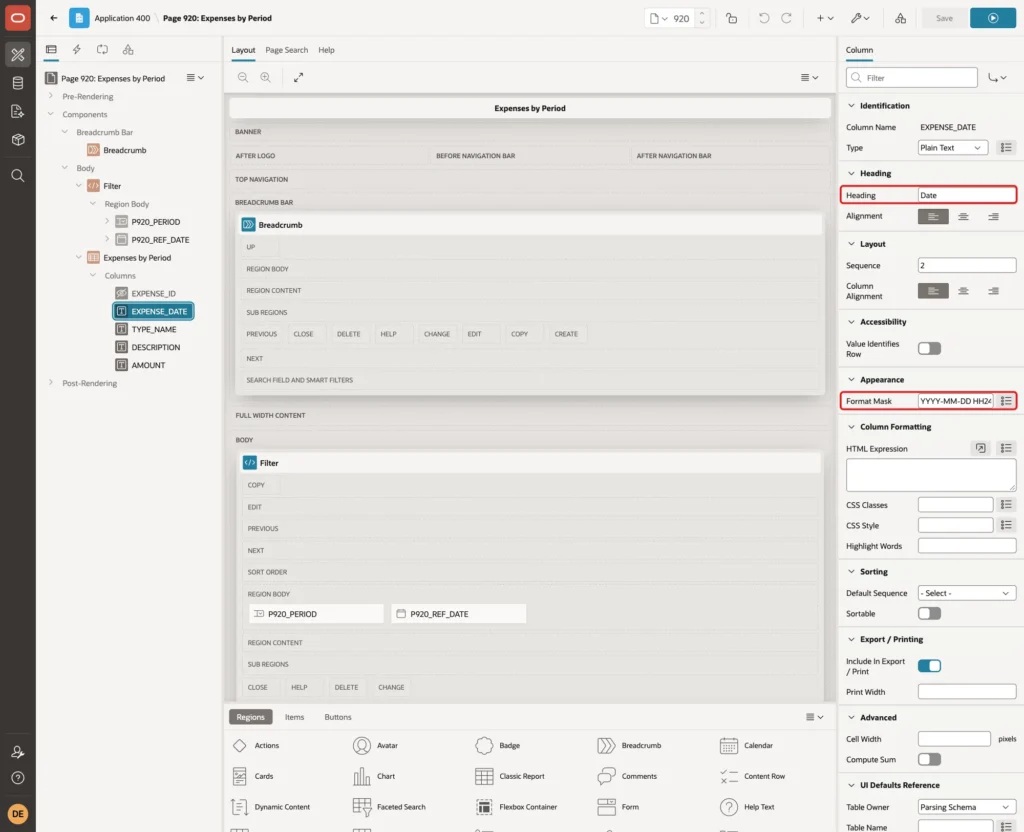Image resolution: width=1024 pixels, height=832 pixels.
Task: Click the page lock icon
Action: coord(731,18)
